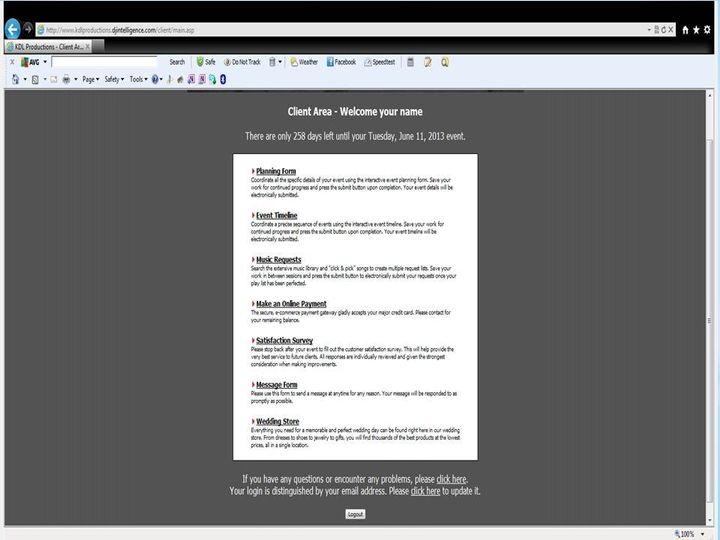
Task: Click the Logout button
Action: (x=355, y=514)
